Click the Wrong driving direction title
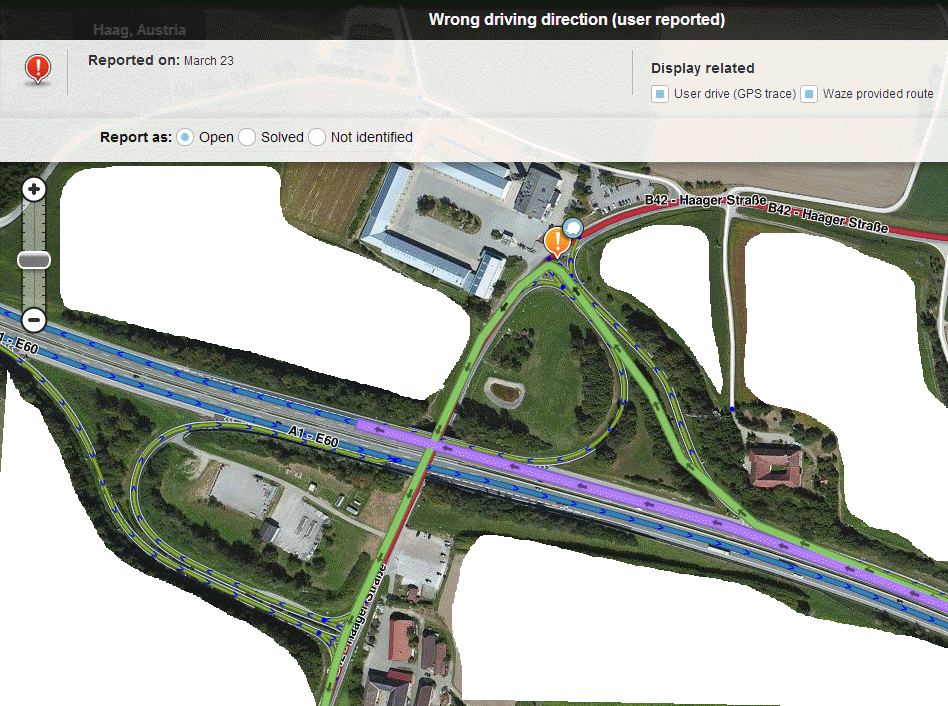The width and height of the screenshot is (948, 706). click(577, 19)
